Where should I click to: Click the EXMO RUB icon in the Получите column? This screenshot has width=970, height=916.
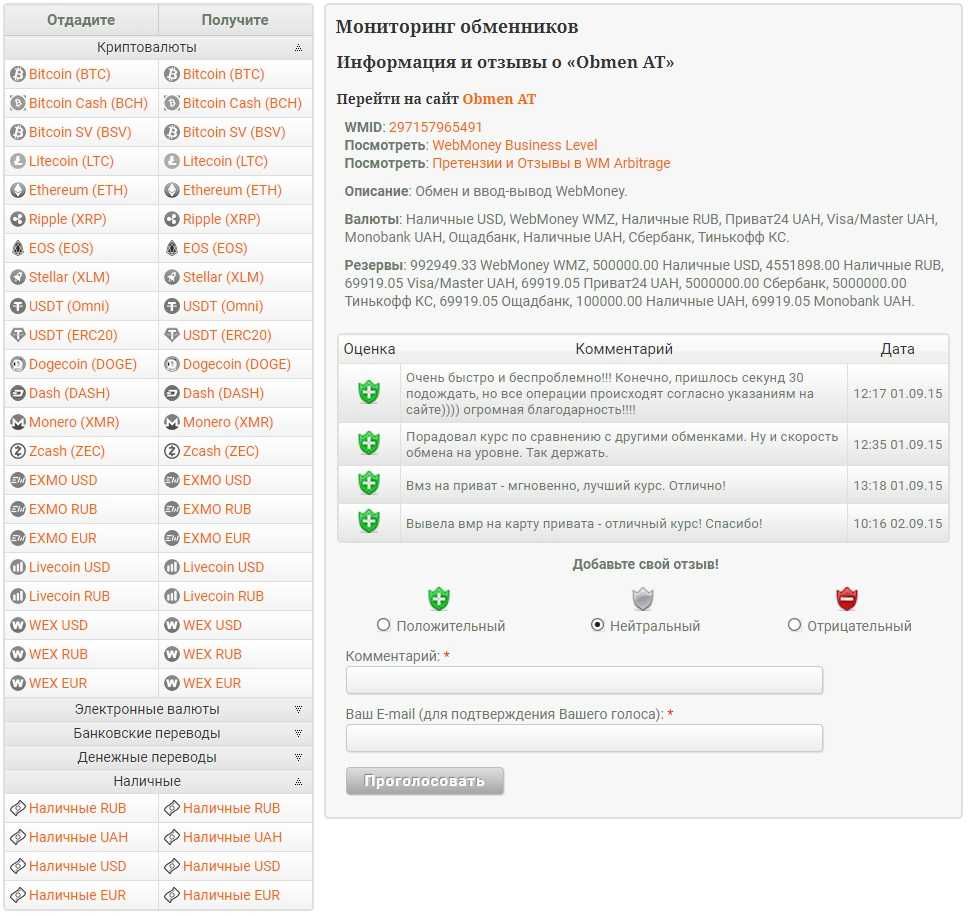[172, 510]
